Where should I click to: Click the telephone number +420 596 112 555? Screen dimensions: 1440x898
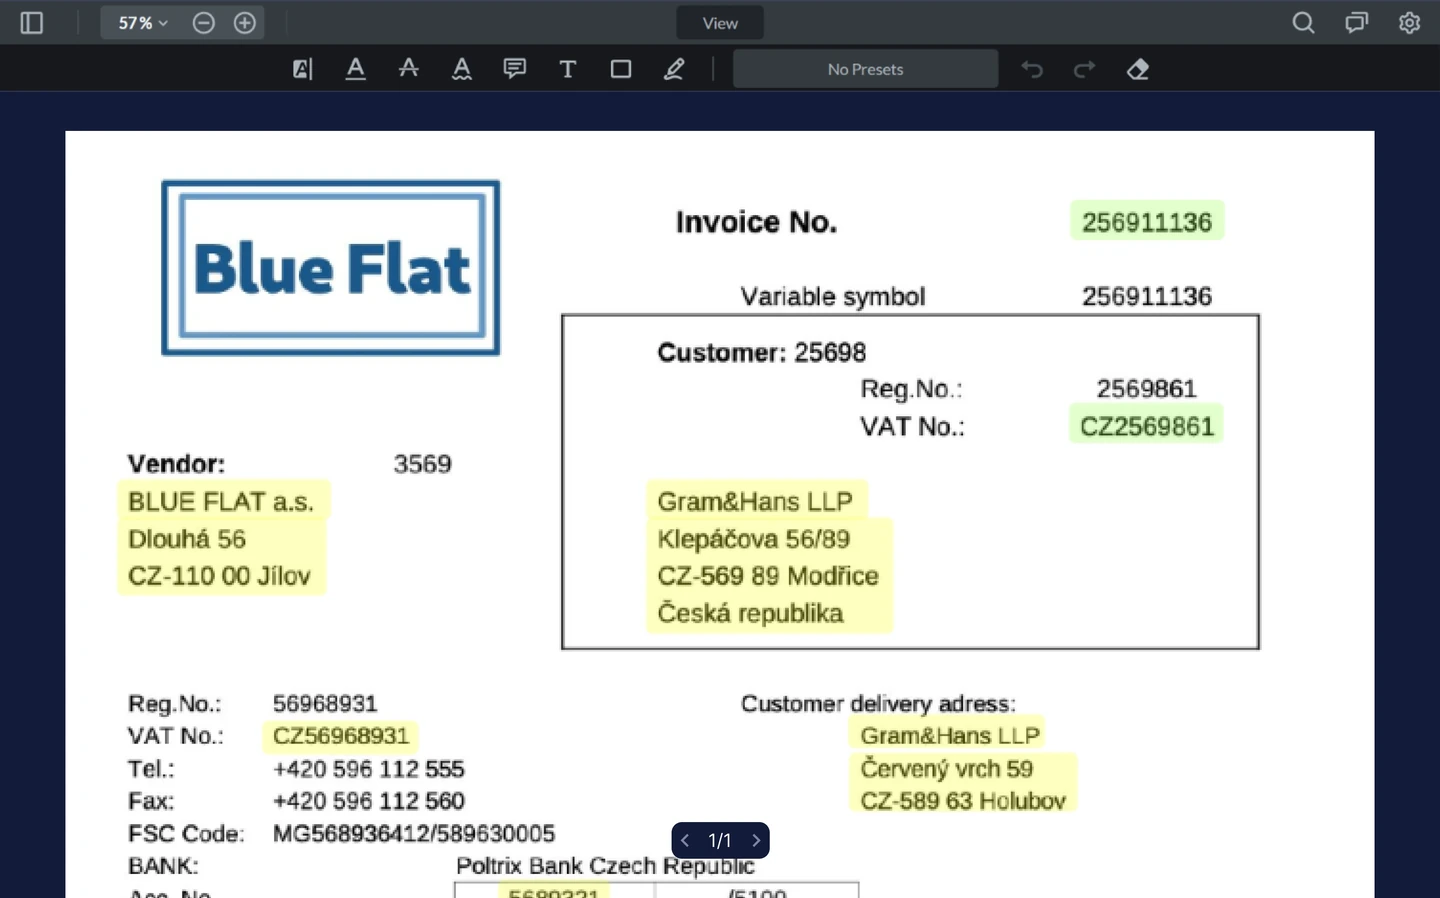point(369,769)
